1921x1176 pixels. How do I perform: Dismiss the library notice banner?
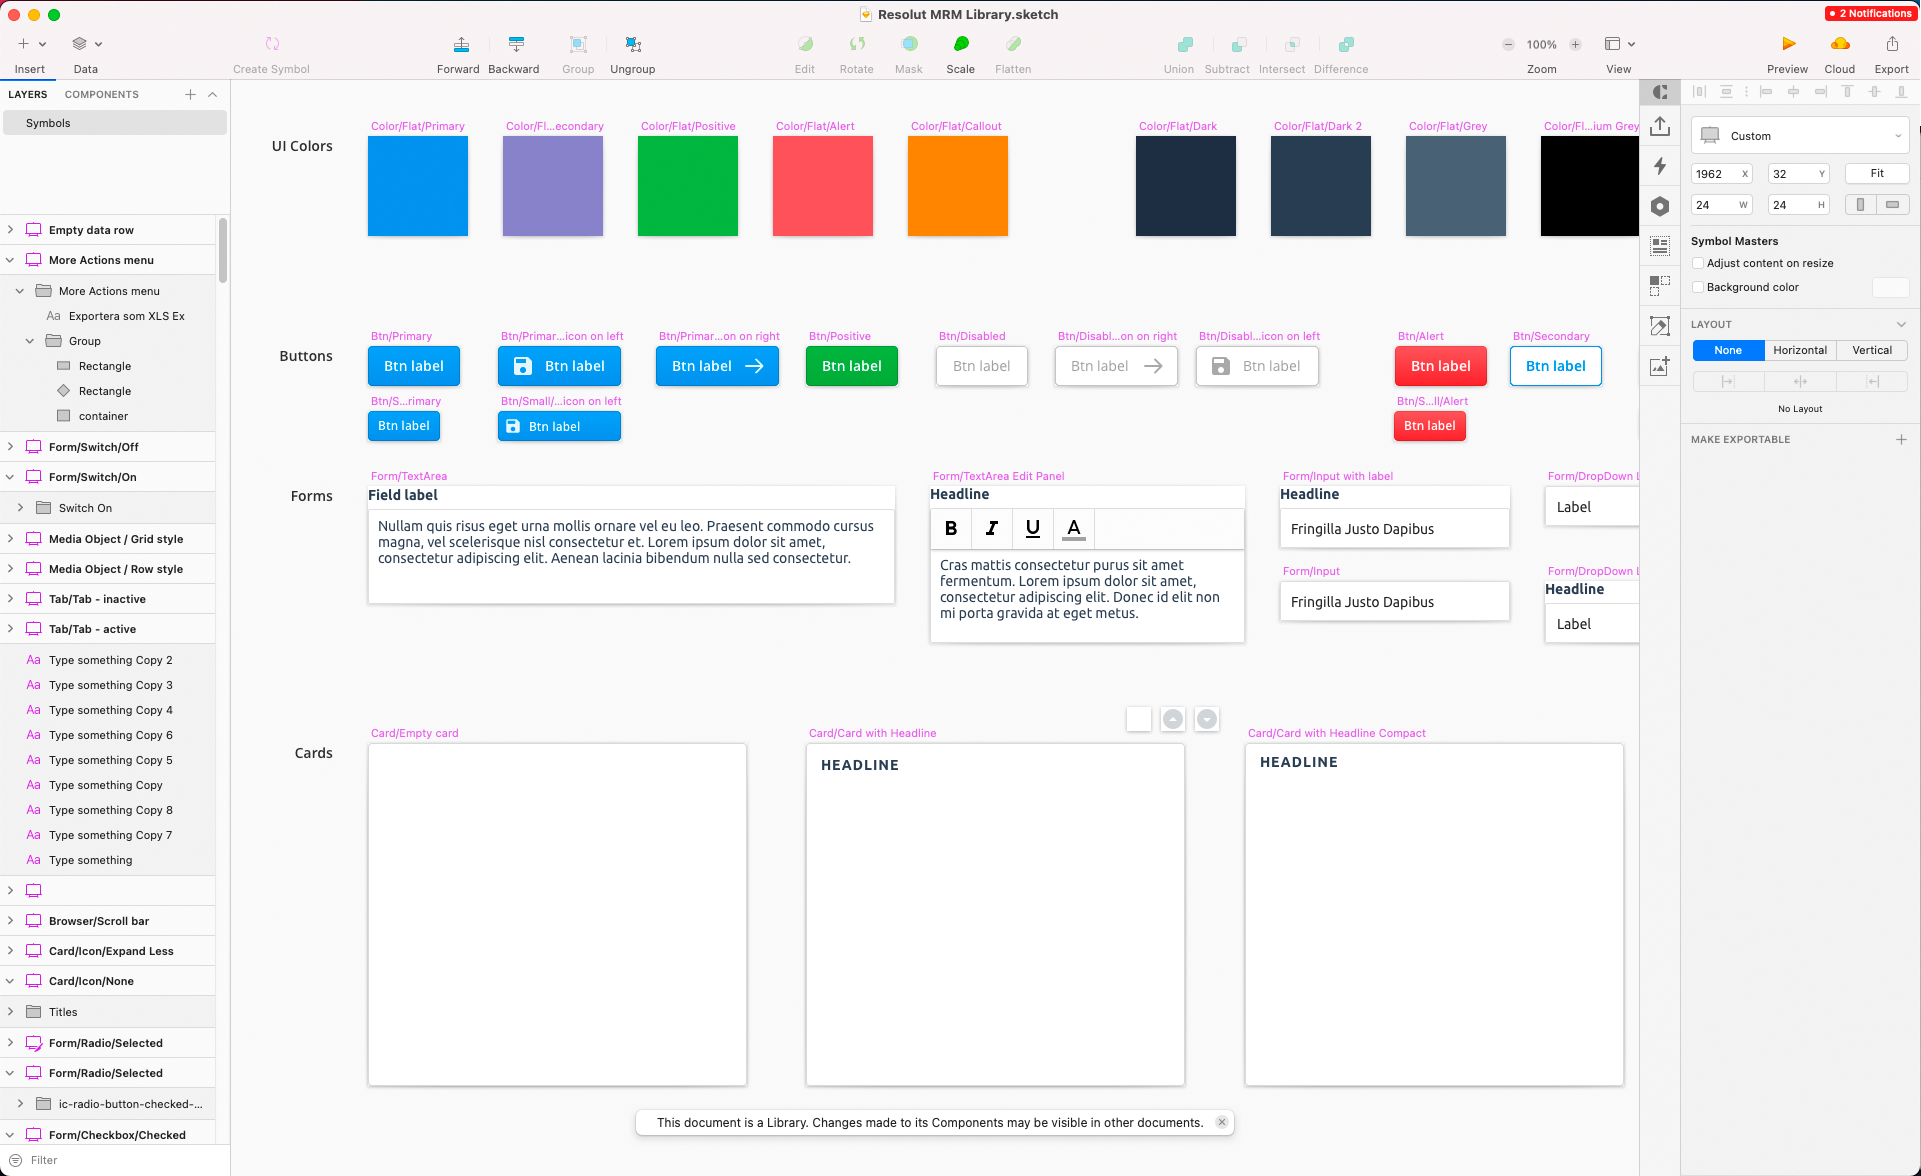tap(1222, 1122)
